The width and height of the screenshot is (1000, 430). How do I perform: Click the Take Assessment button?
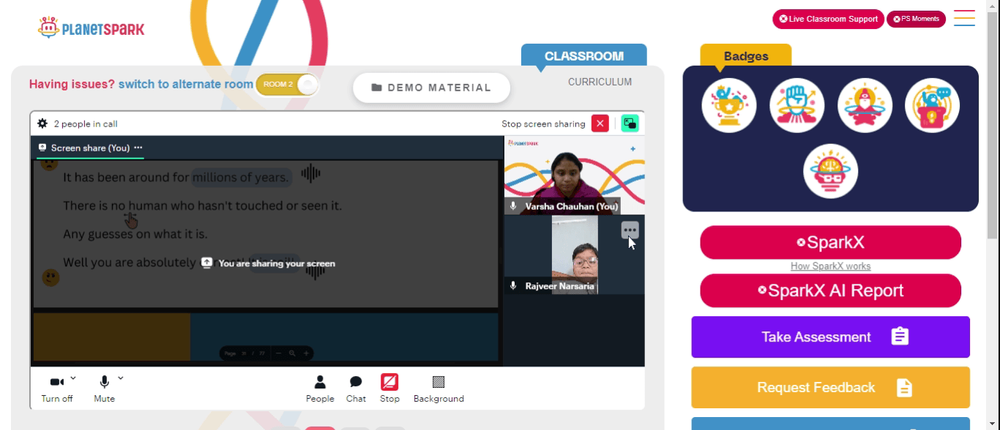coord(830,337)
